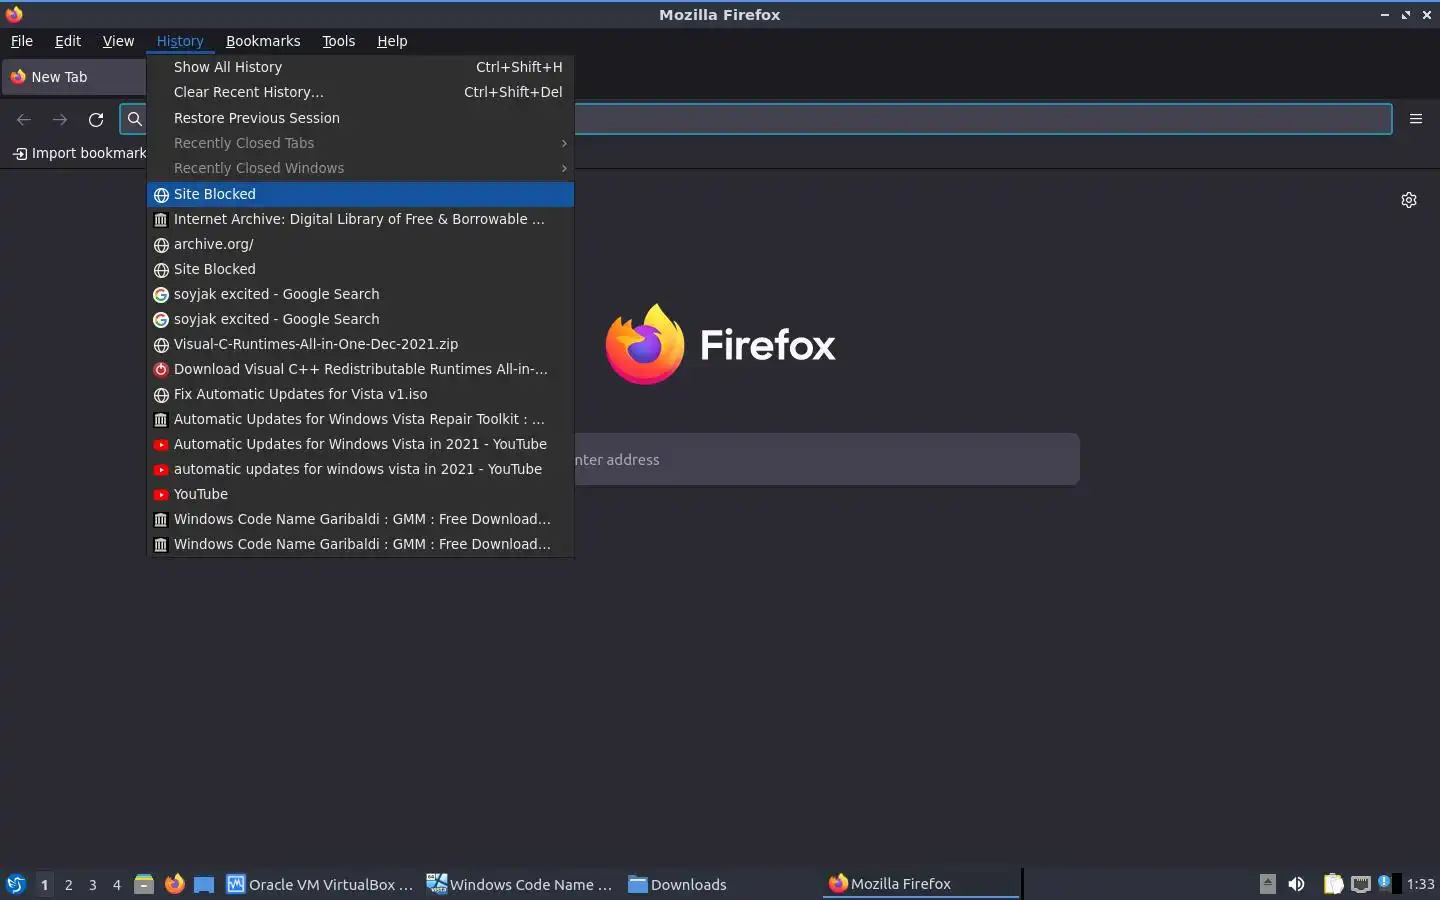This screenshot has height=900, width=1440.
Task: Close the open History menu
Action: pyautogui.click(x=180, y=41)
